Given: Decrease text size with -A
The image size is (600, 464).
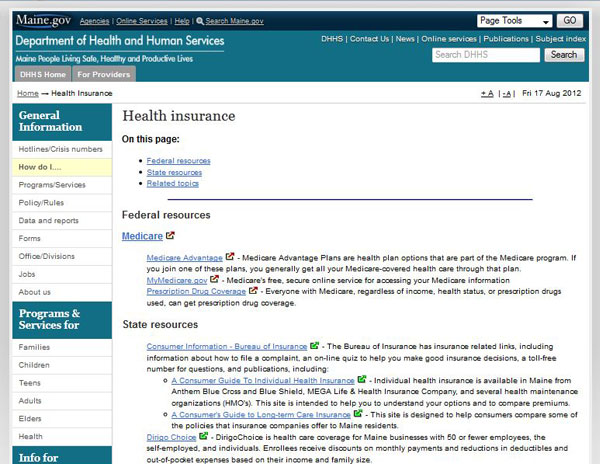Looking at the screenshot, I should click(x=507, y=94).
